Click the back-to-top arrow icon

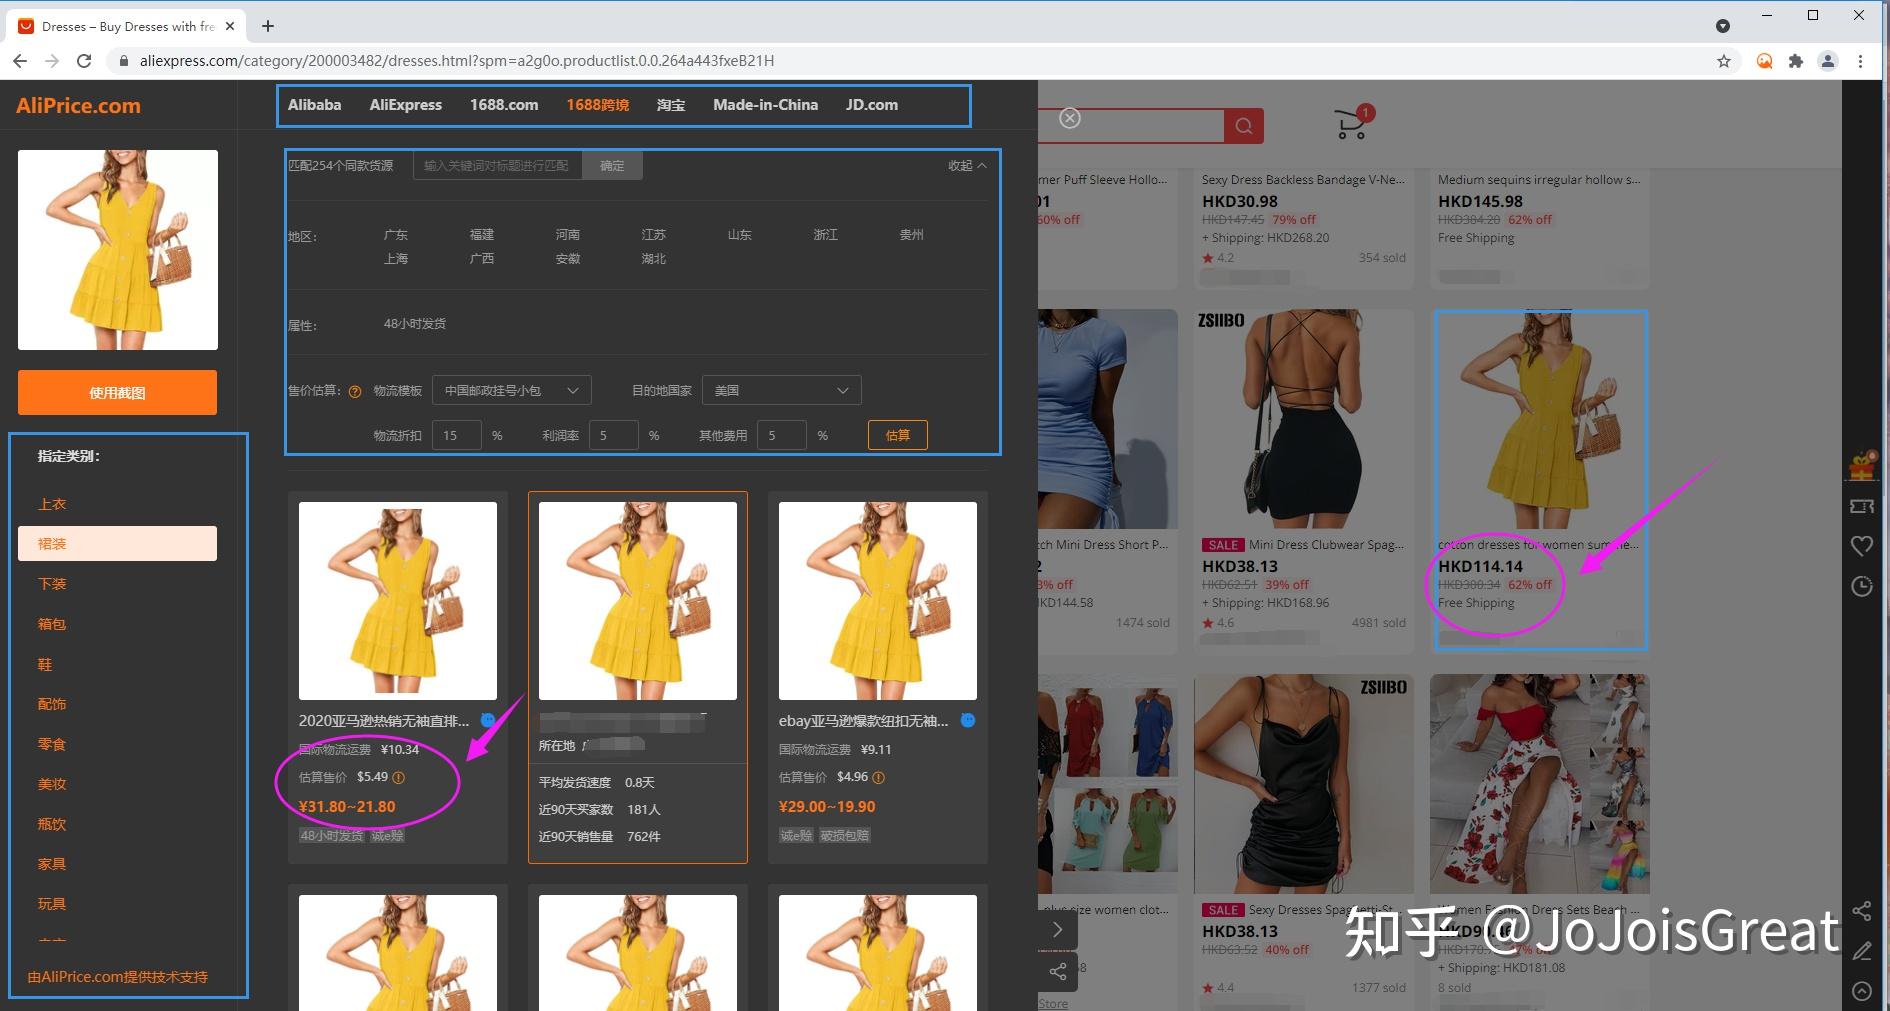(x=1862, y=991)
